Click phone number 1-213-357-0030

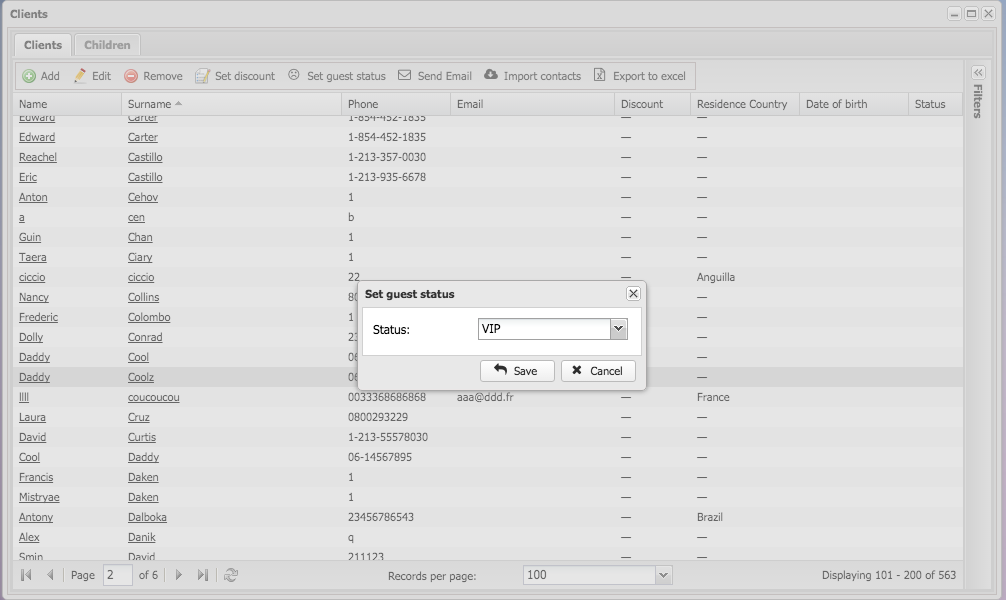[x=387, y=157]
